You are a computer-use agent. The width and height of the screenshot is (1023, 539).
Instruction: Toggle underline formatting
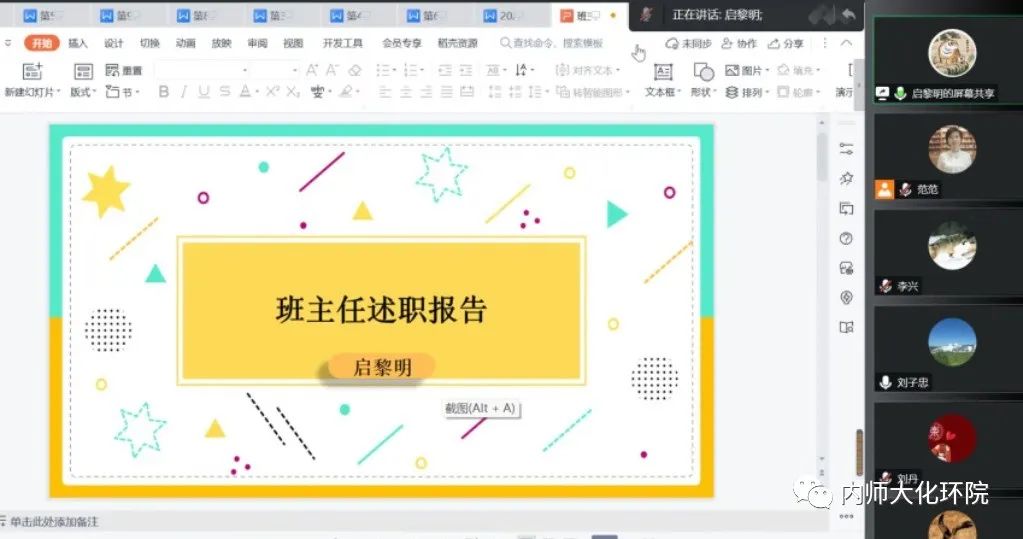(x=204, y=92)
